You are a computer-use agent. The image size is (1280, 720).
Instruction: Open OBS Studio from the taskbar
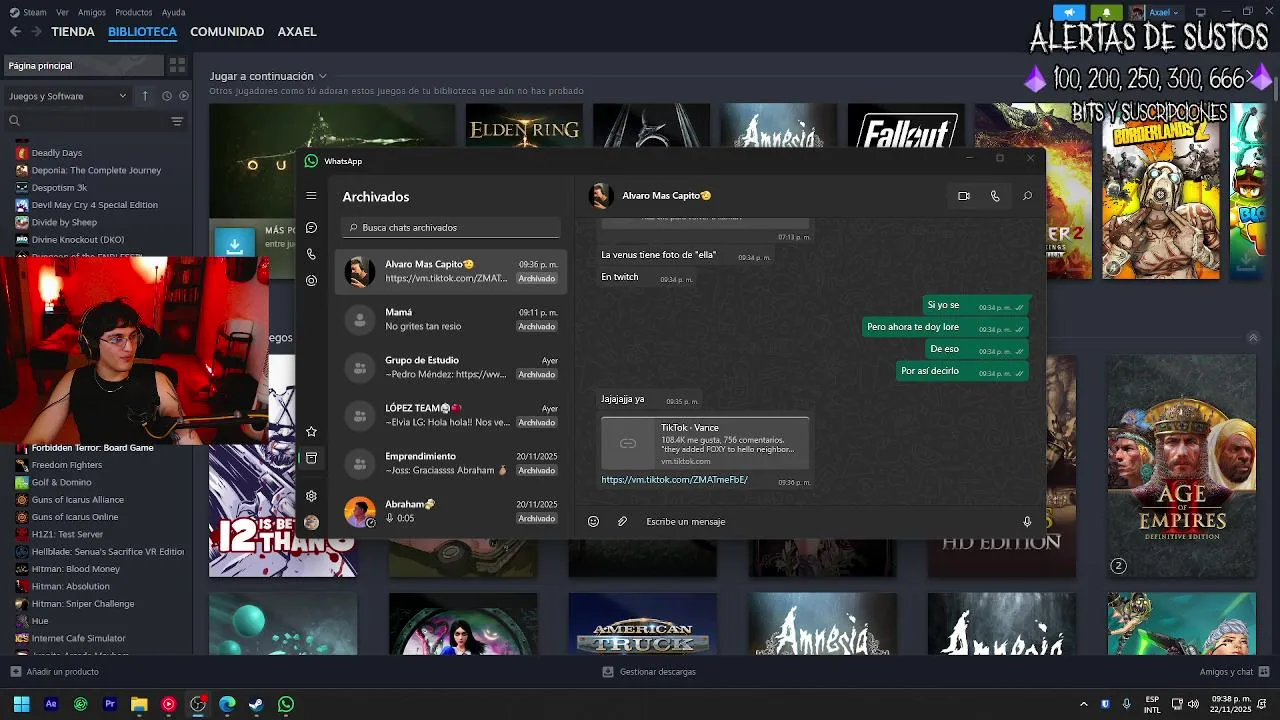198,704
